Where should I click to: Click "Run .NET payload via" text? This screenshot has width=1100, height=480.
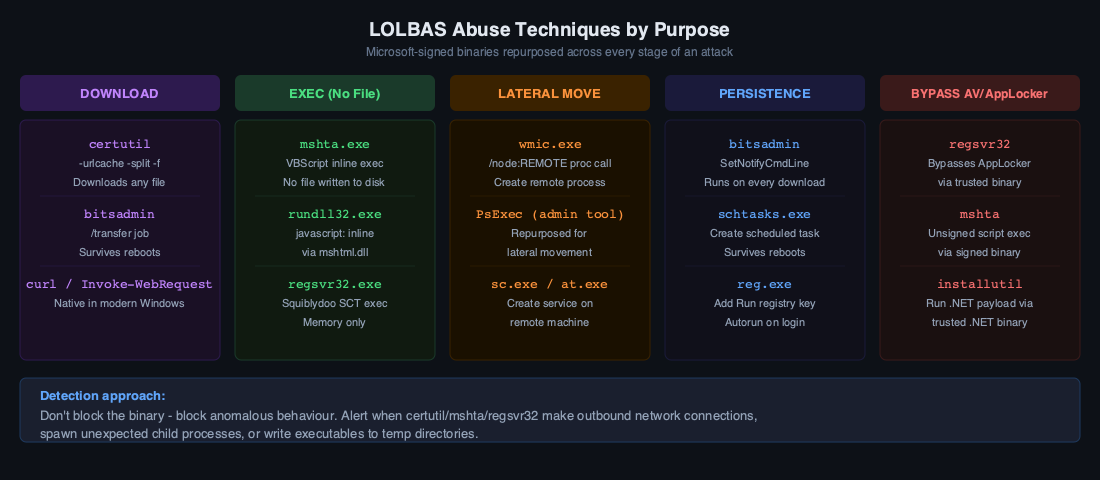(x=979, y=303)
